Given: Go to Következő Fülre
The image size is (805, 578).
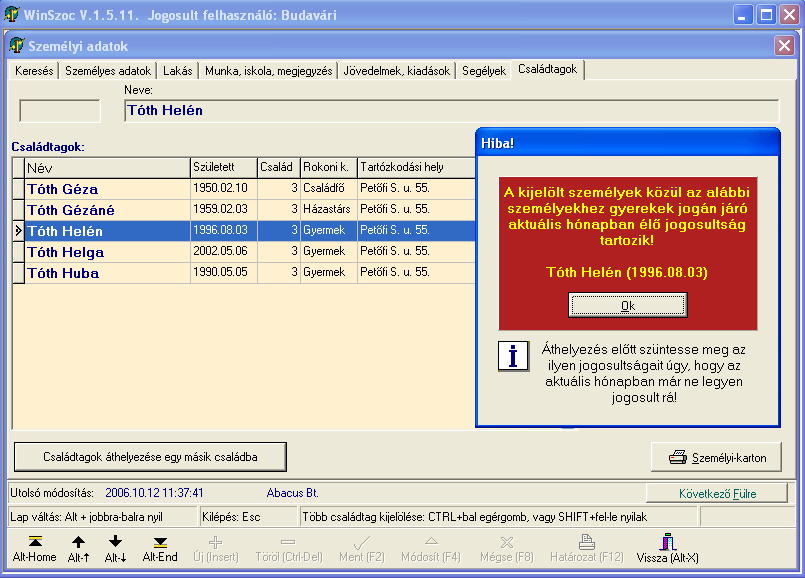Looking at the screenshot, I should [x=717, y=494].
